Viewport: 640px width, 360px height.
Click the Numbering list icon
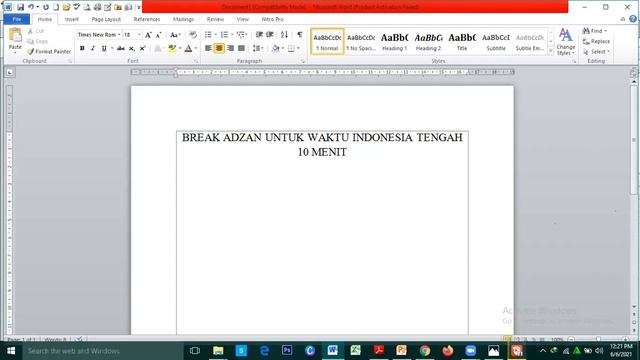click(x=224, y=35)
